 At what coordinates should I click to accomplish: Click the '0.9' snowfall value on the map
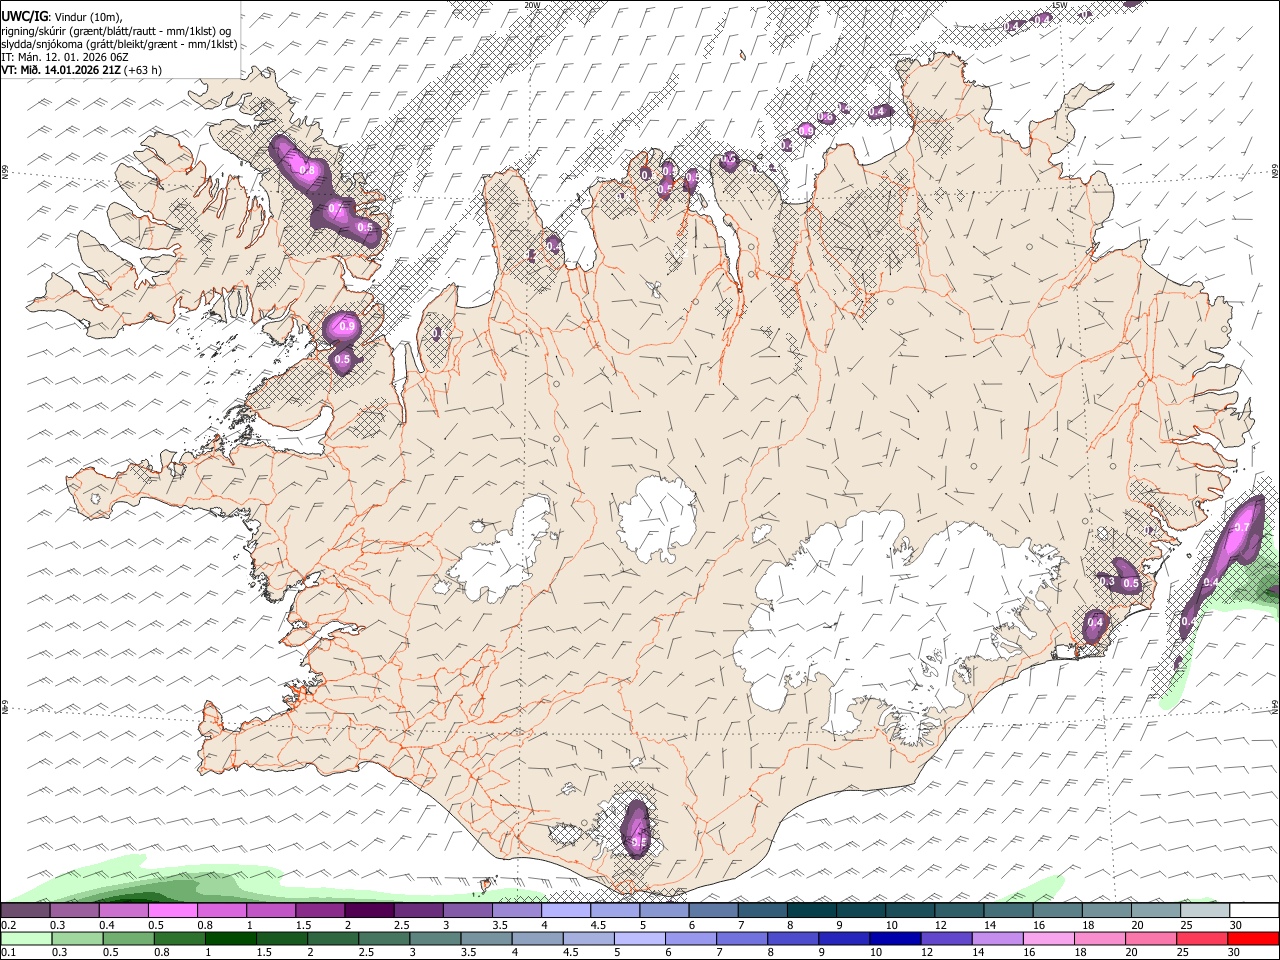pos(348,326)
